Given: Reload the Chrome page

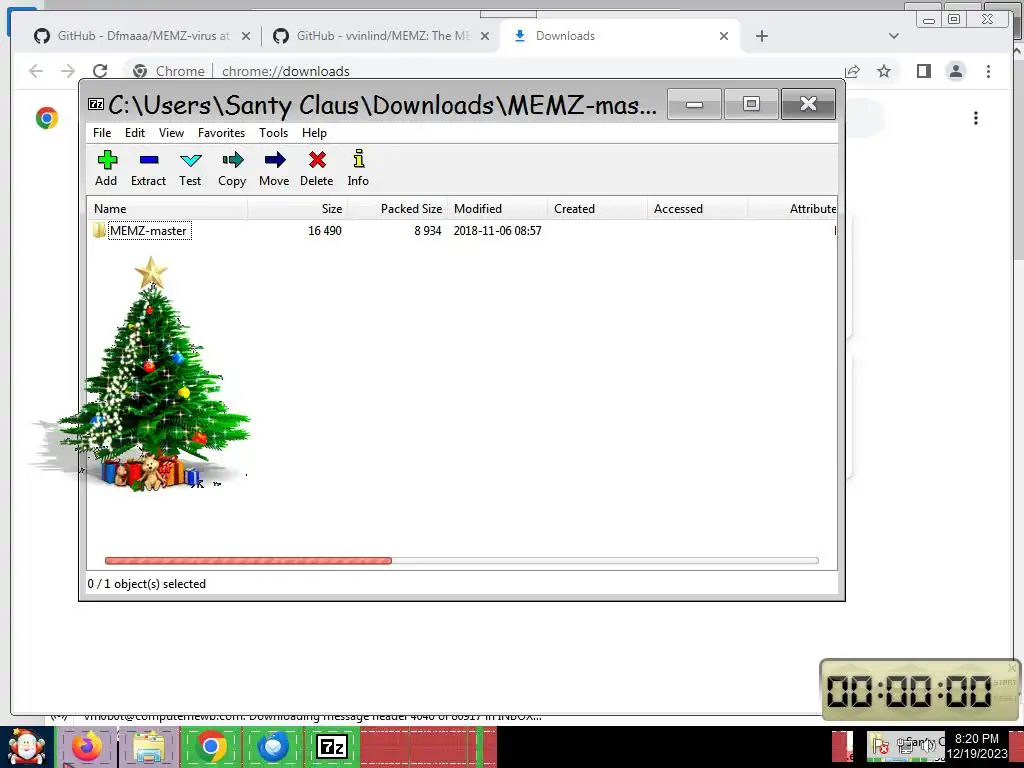Looking at the screenshot, I should (x=100, y=71).
